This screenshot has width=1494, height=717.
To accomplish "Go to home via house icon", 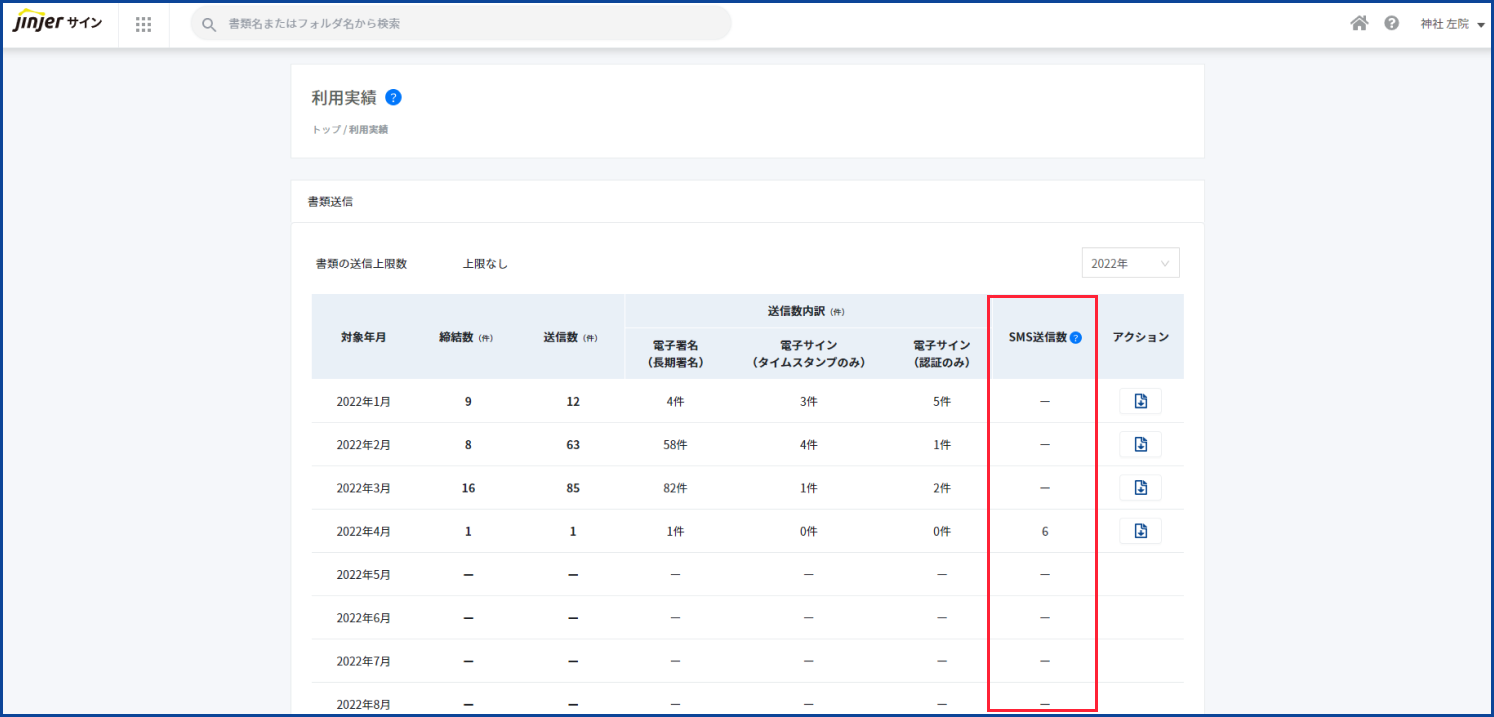I will (x=1359, y=23).
